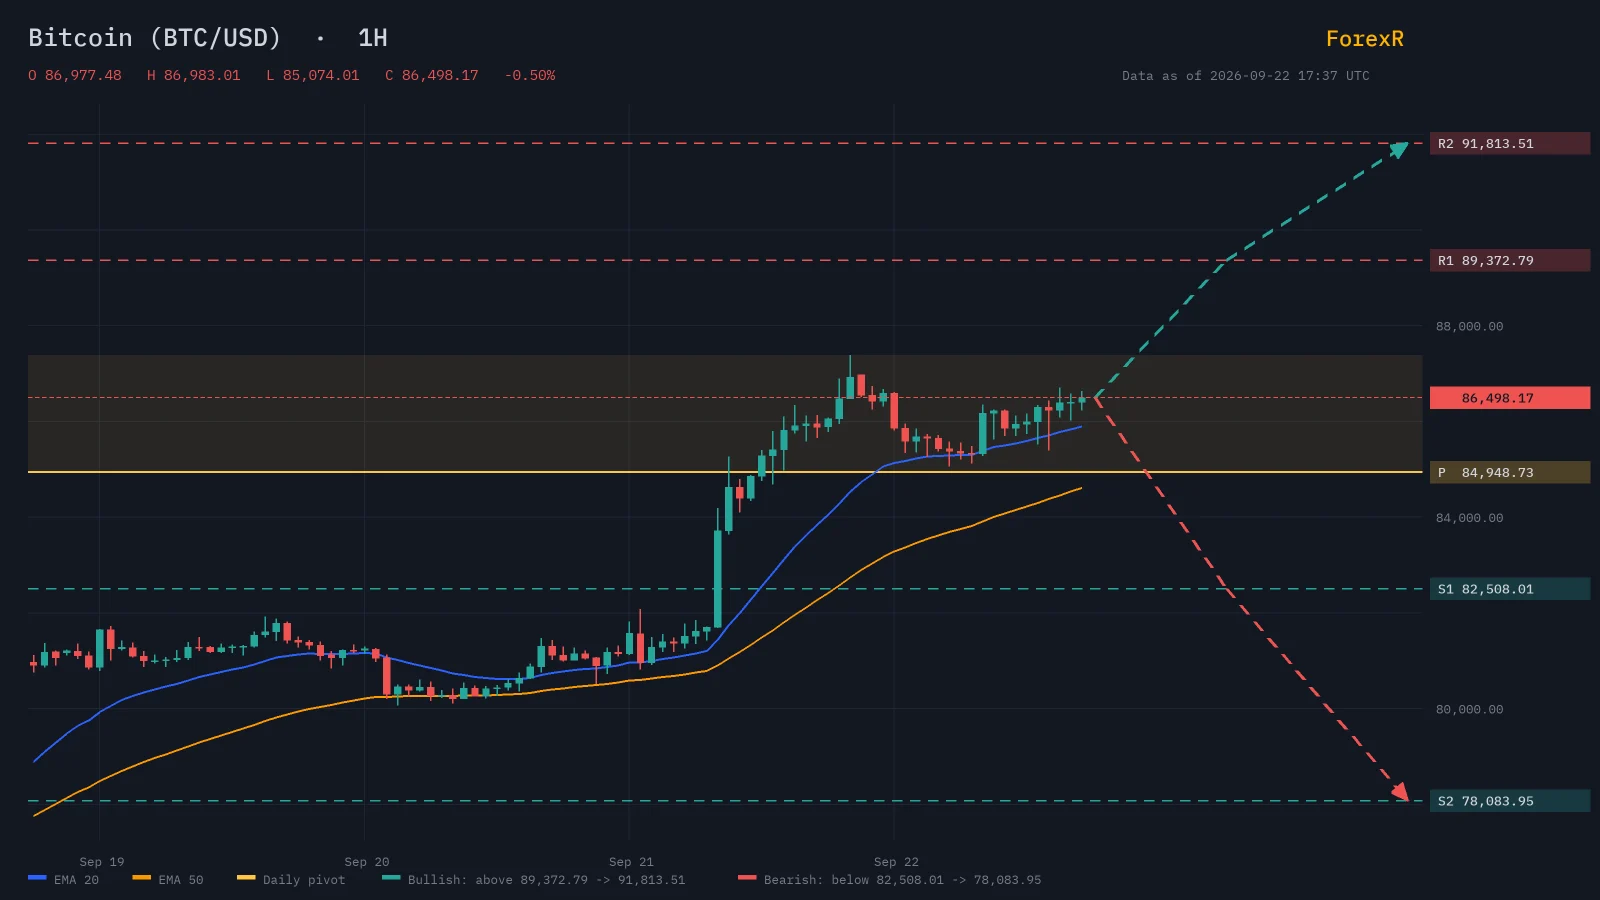Click the Data as of timestamp text
The width and height of the screenshot is (1600, 900).
(x=1245, y=76)
